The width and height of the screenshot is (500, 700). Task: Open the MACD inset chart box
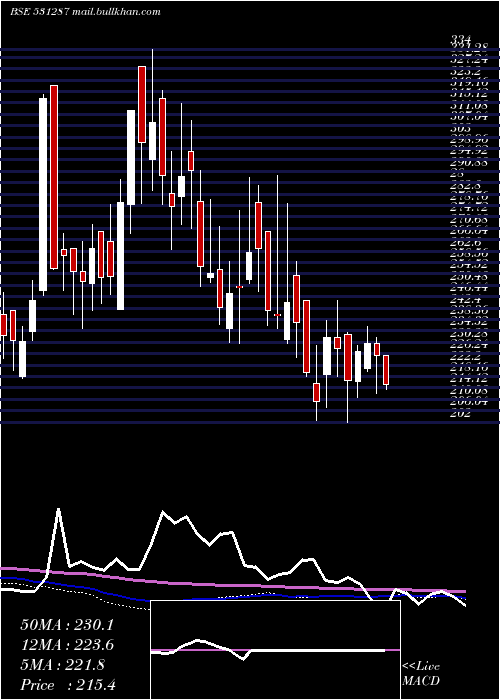pos(275,650)
